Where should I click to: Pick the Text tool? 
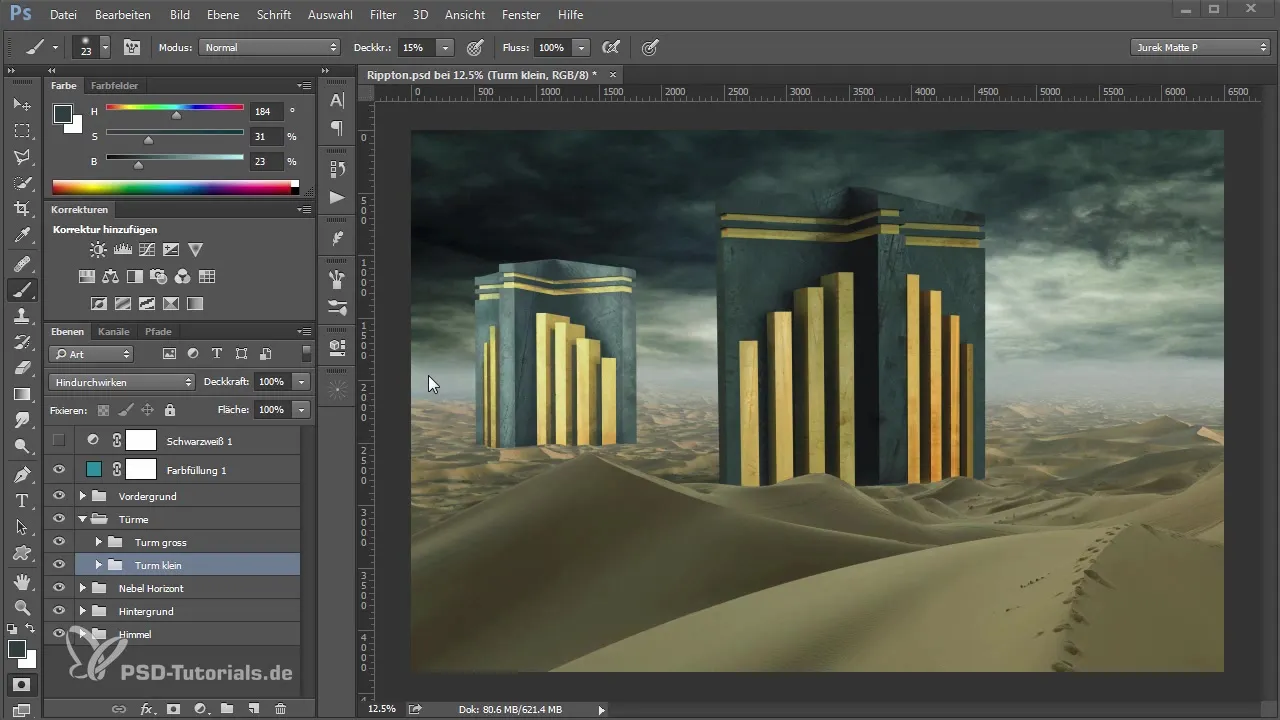tap(21, 500)
